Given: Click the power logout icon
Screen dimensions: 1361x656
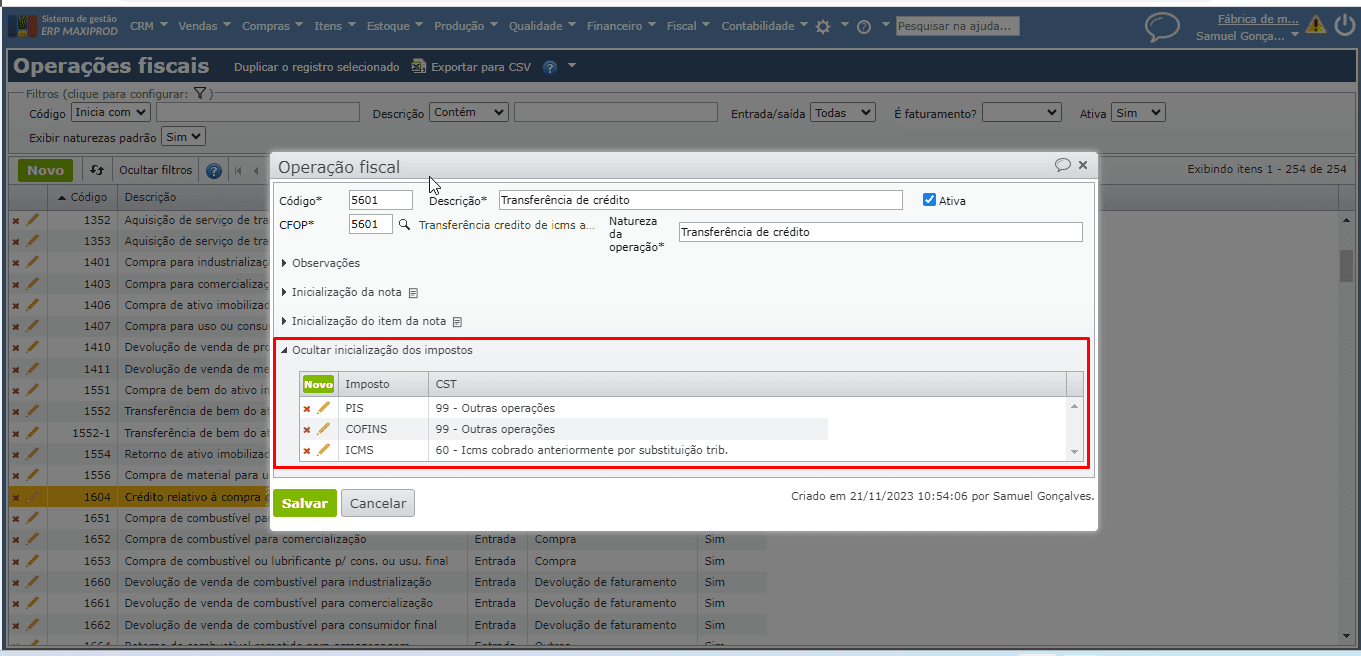Looking at the screenshot, I should coord(1344,24).
